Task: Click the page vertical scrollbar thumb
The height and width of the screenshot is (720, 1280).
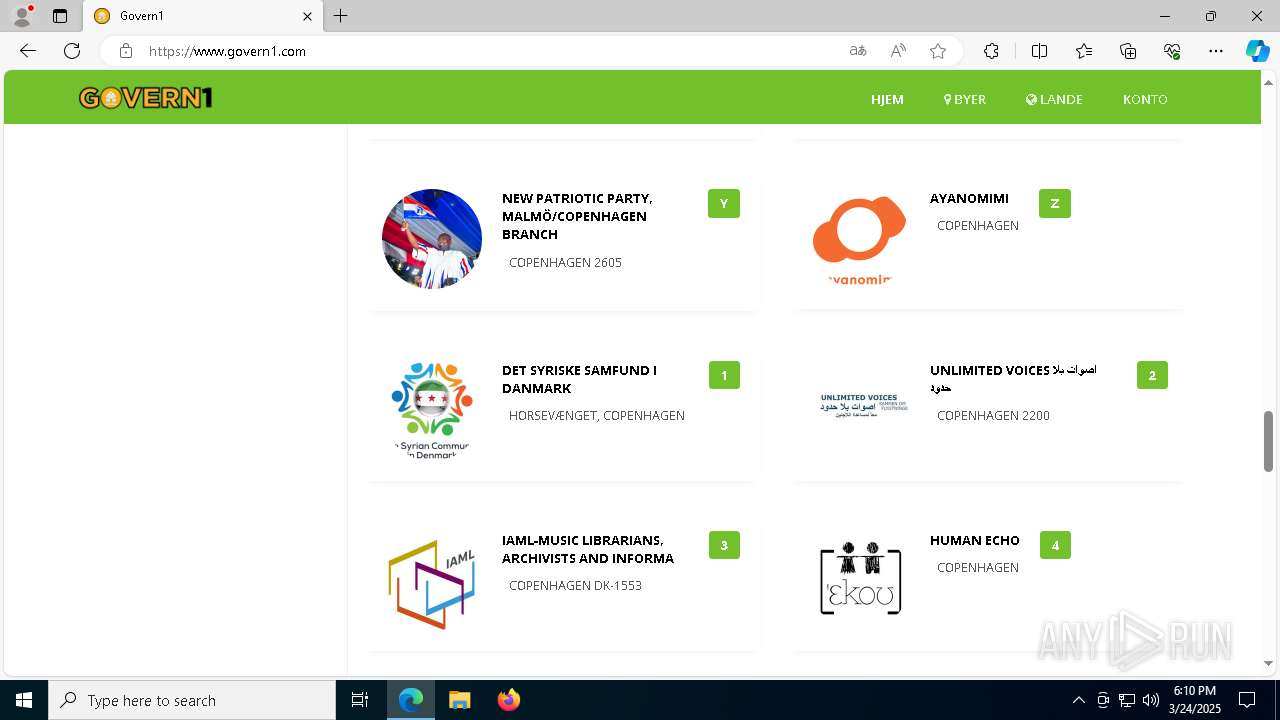Action: 1269,441
